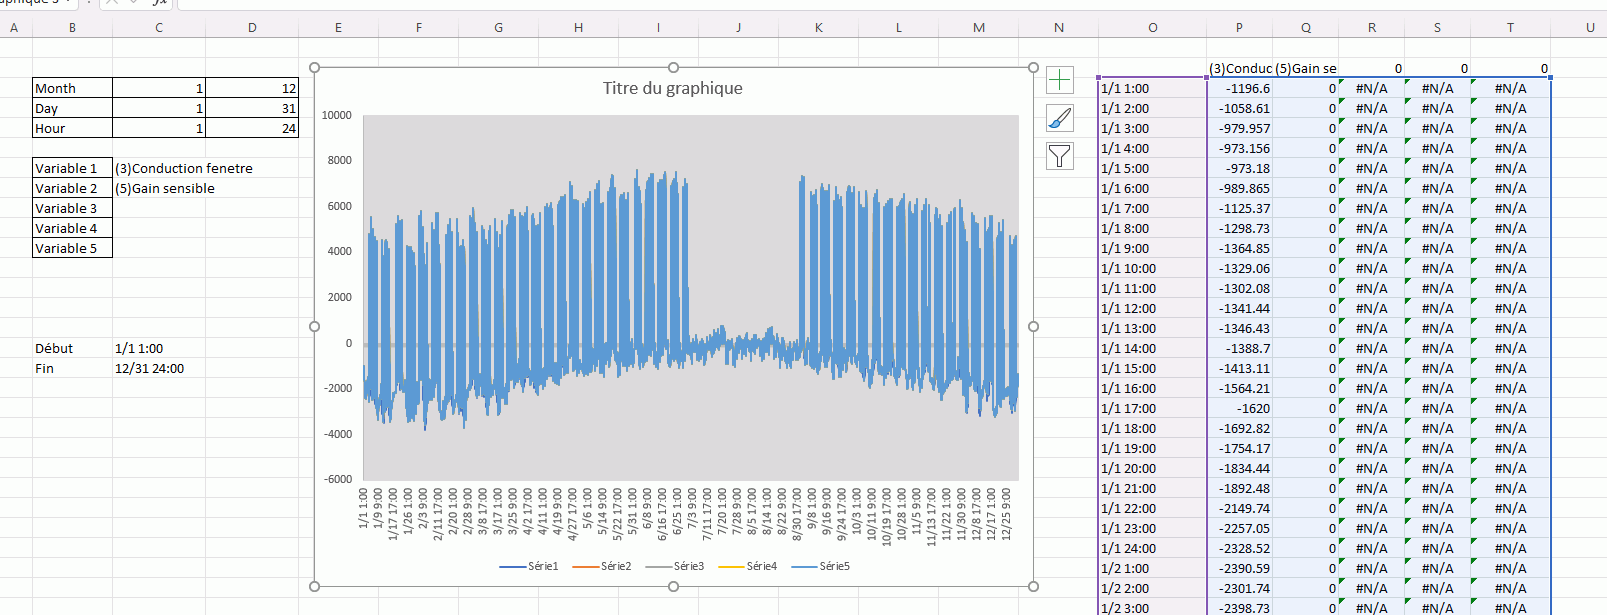Click the Série2 legend entry

coord(602,566)
